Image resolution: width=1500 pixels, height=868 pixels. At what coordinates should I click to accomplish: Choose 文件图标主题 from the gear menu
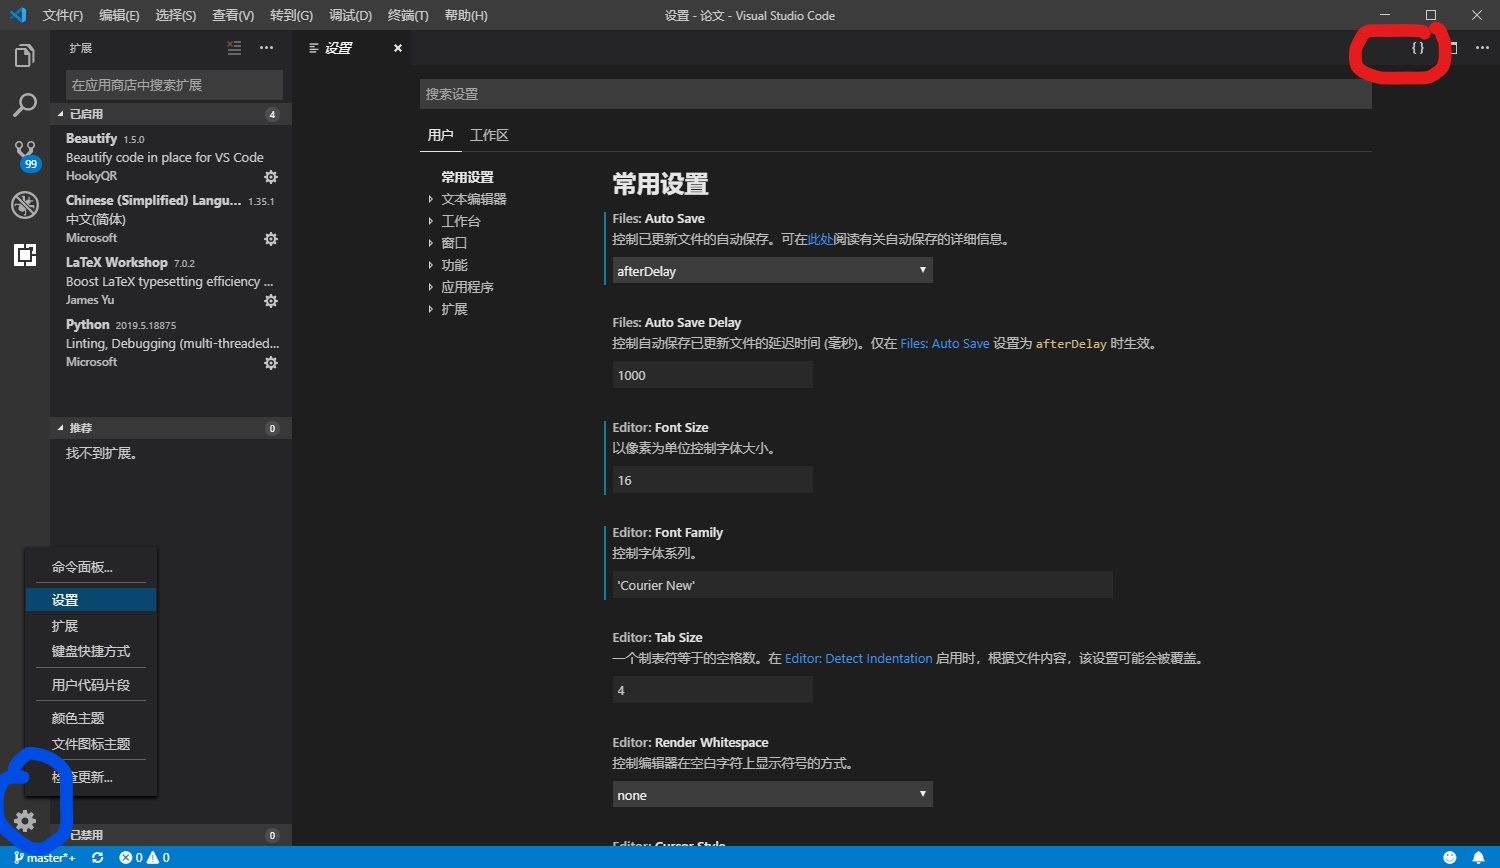point(91,744)
